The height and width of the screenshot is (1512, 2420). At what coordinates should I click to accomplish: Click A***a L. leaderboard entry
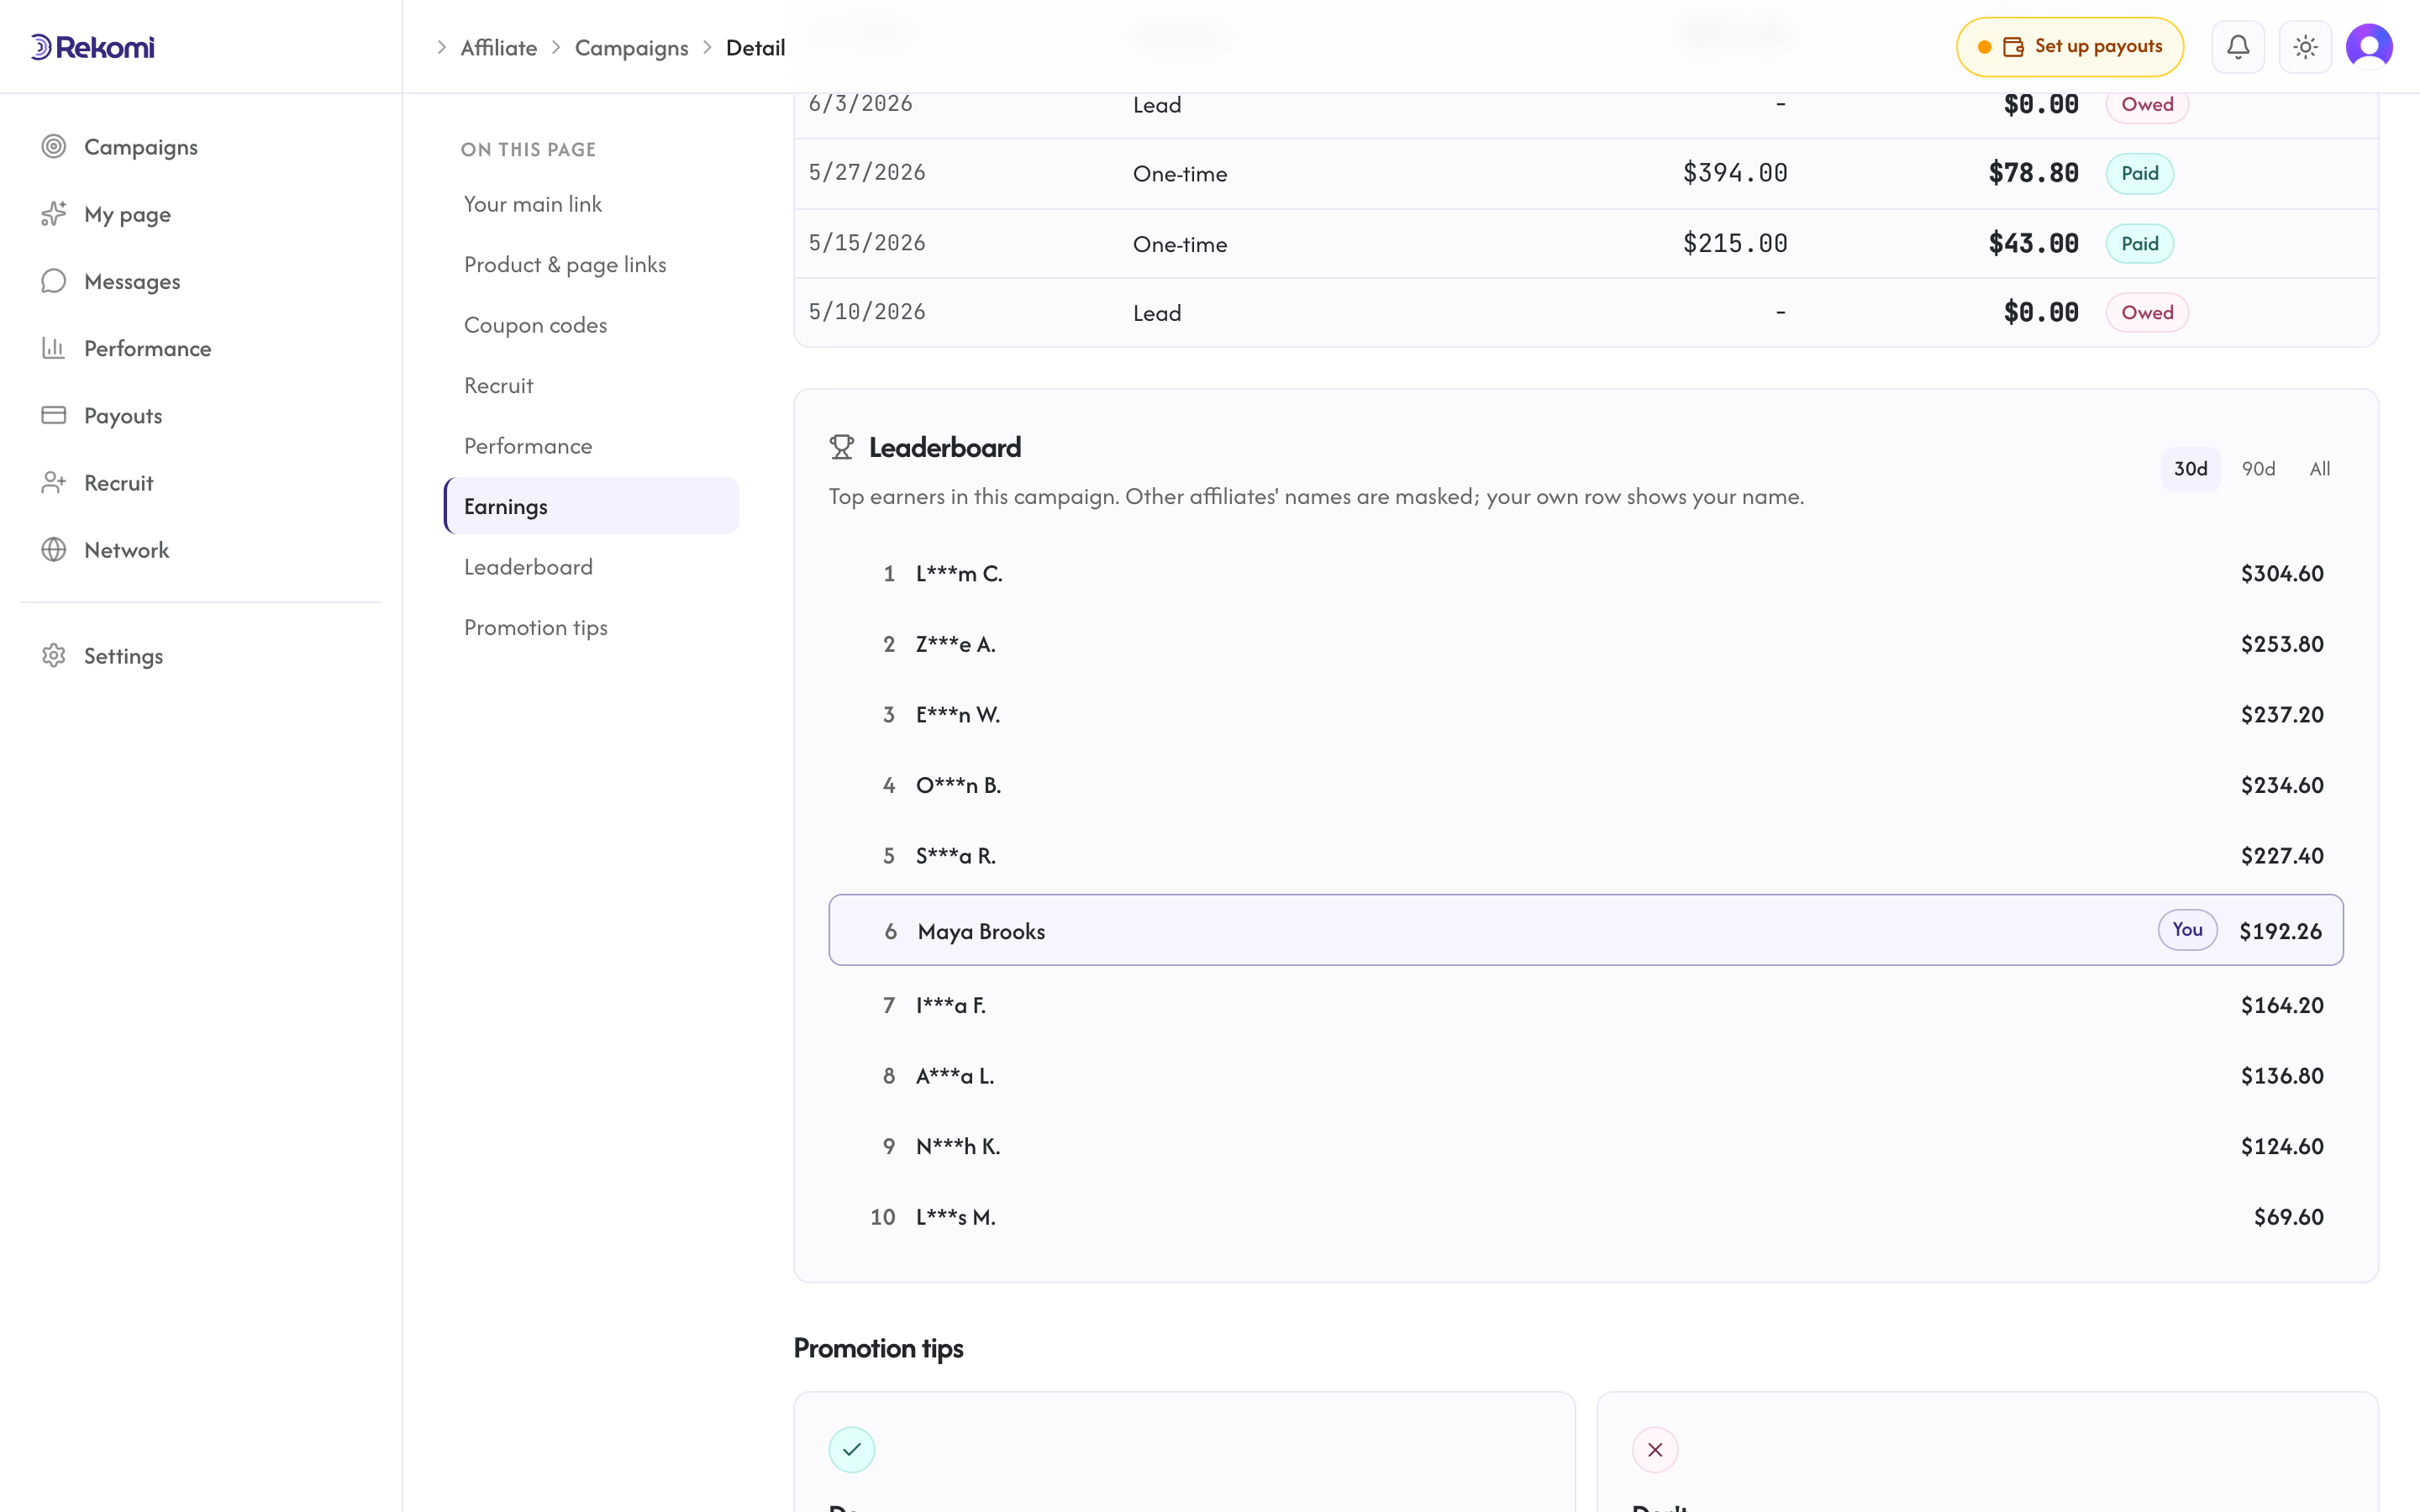(1586, 1076)
